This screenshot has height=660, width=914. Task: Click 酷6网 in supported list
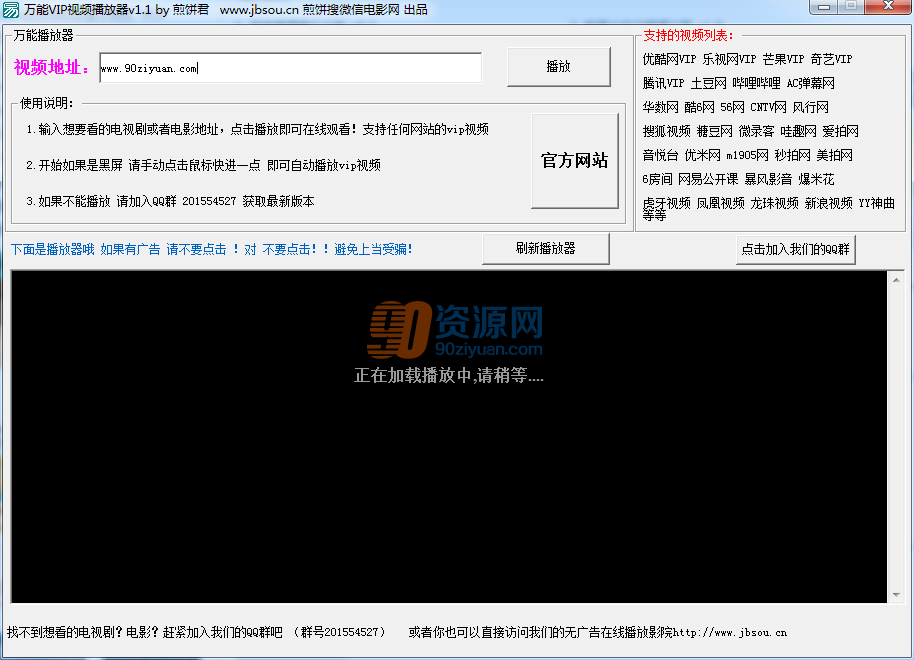[x=699, y=107]
